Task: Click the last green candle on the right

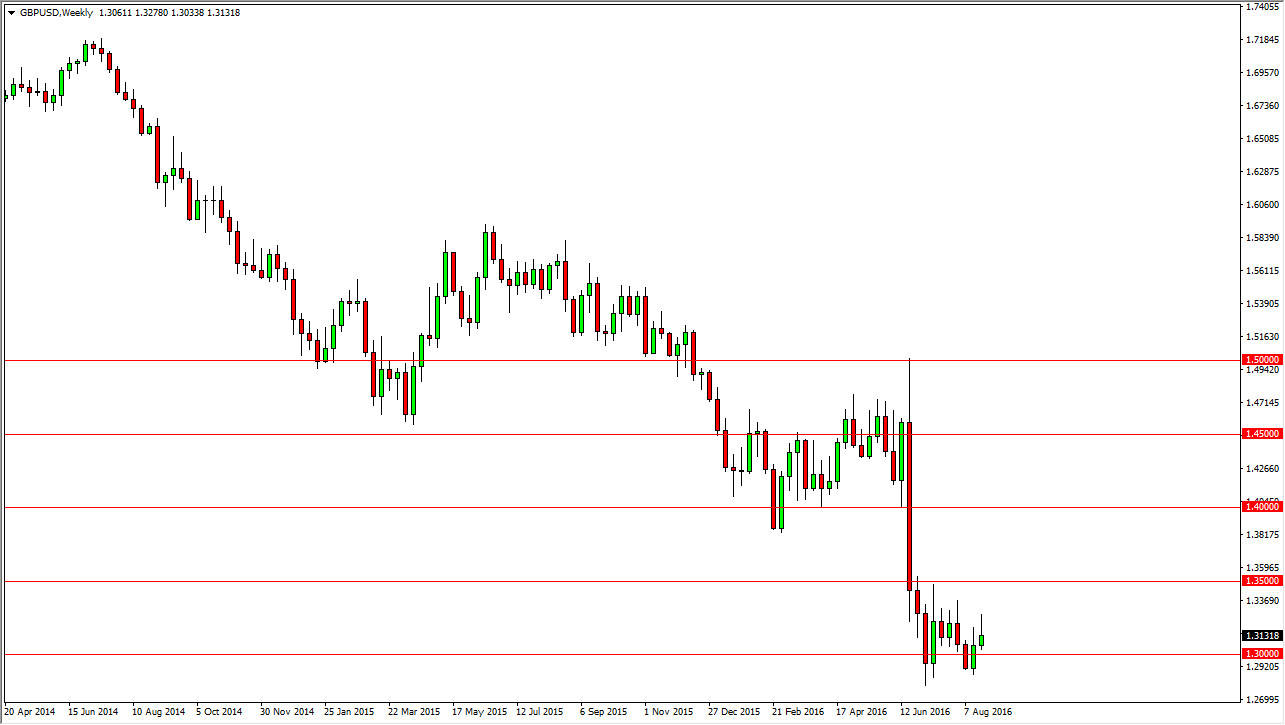Action: (981, 640)
